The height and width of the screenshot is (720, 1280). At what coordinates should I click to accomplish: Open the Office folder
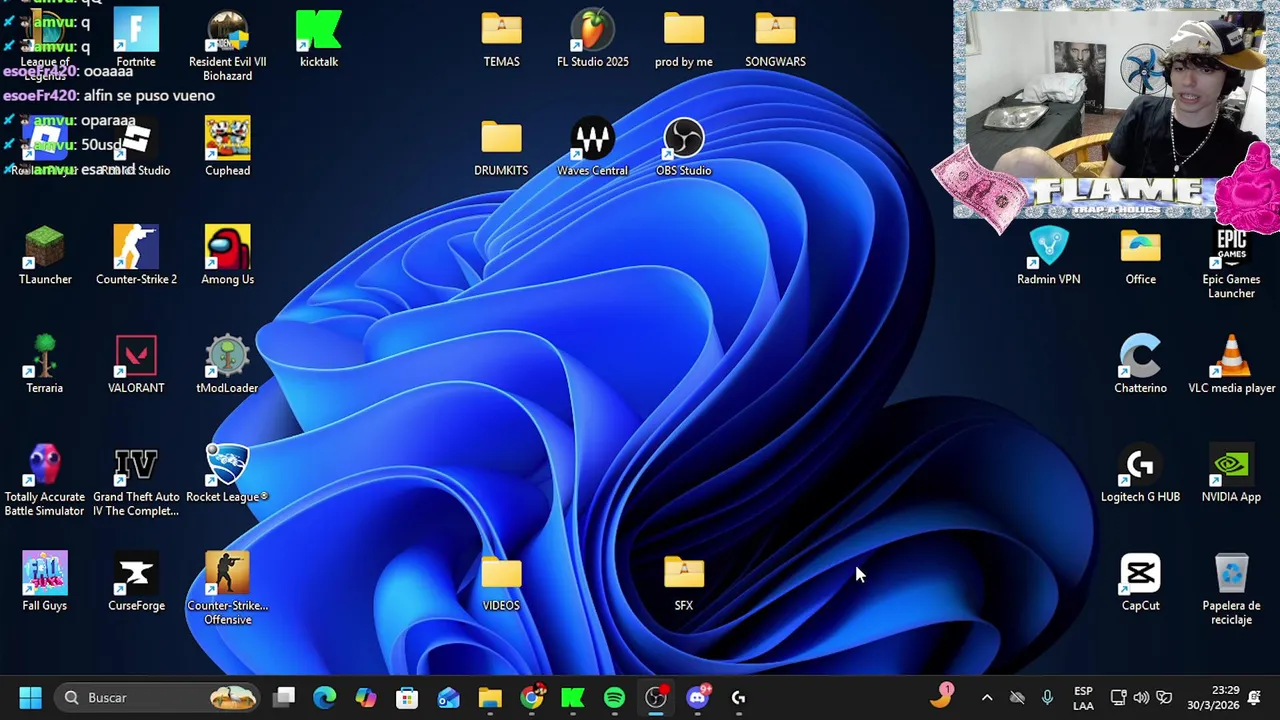(x=1141, y=255)
